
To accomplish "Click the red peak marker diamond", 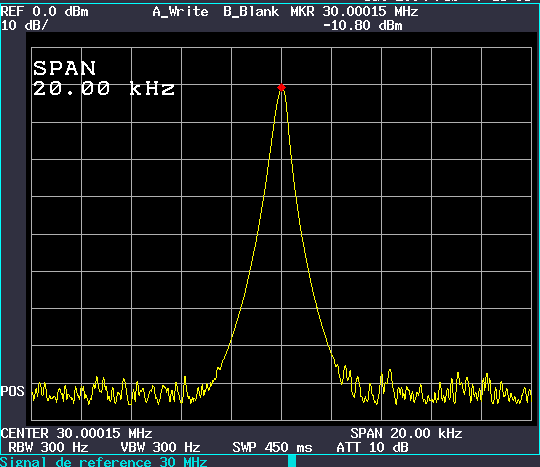I will pos(281,87).
